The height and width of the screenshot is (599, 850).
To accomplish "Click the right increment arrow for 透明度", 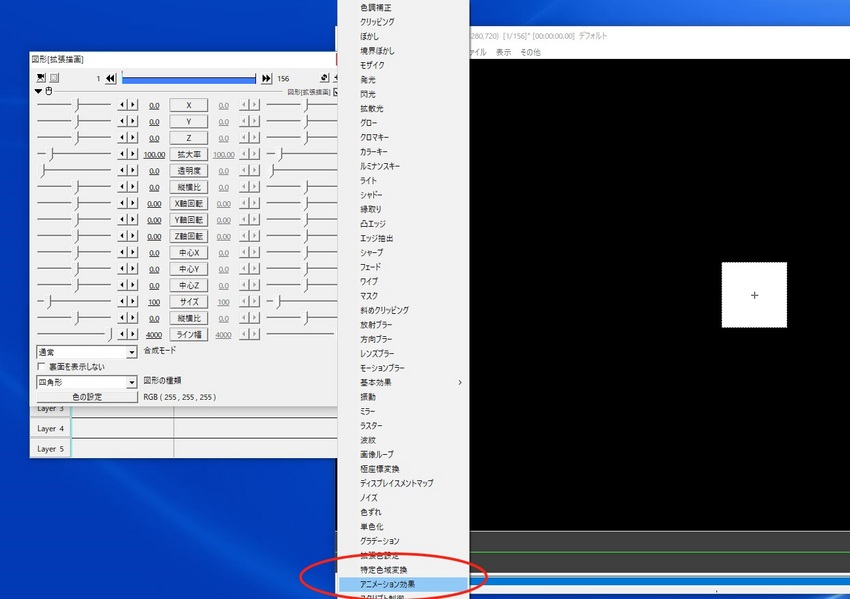I will tap(134, 171).
